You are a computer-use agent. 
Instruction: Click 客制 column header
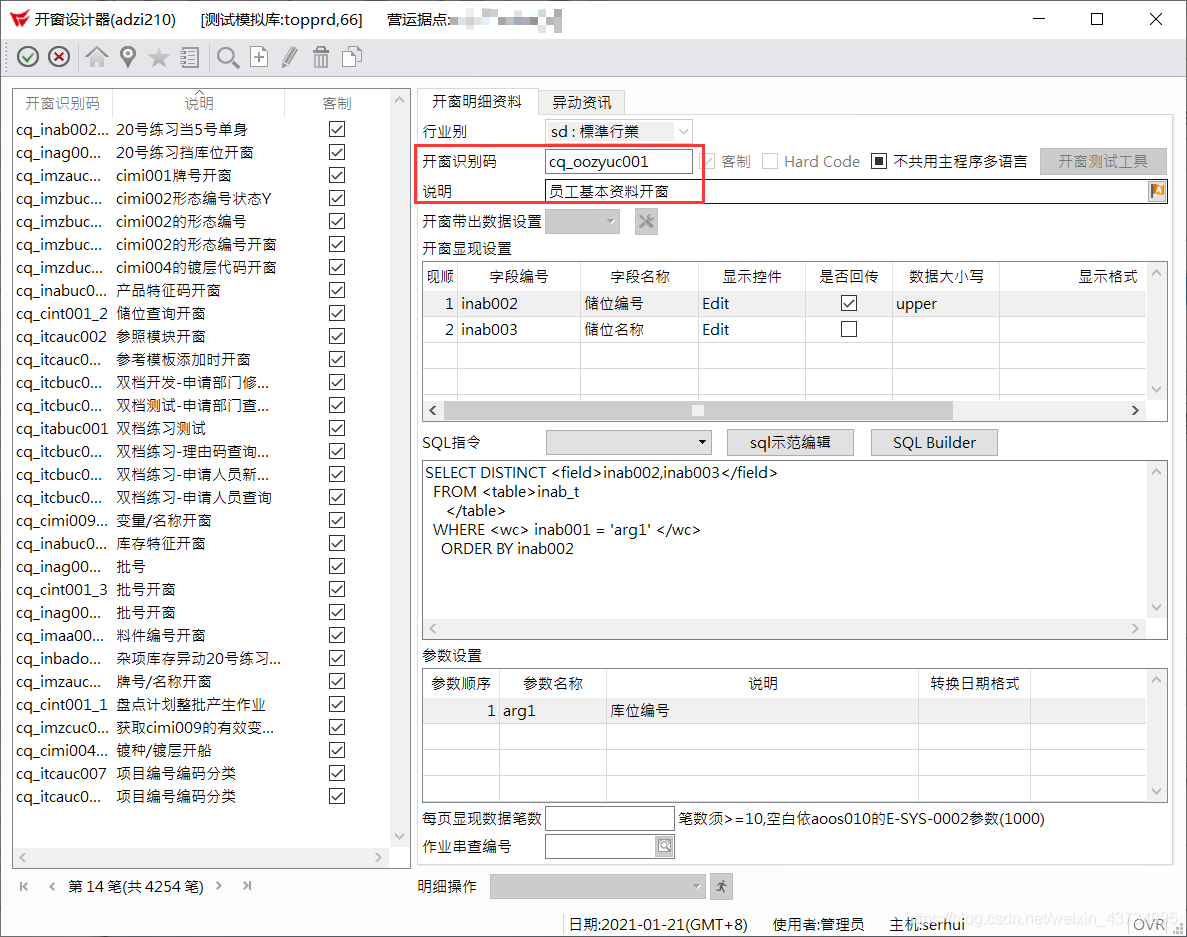click(337, 104)
